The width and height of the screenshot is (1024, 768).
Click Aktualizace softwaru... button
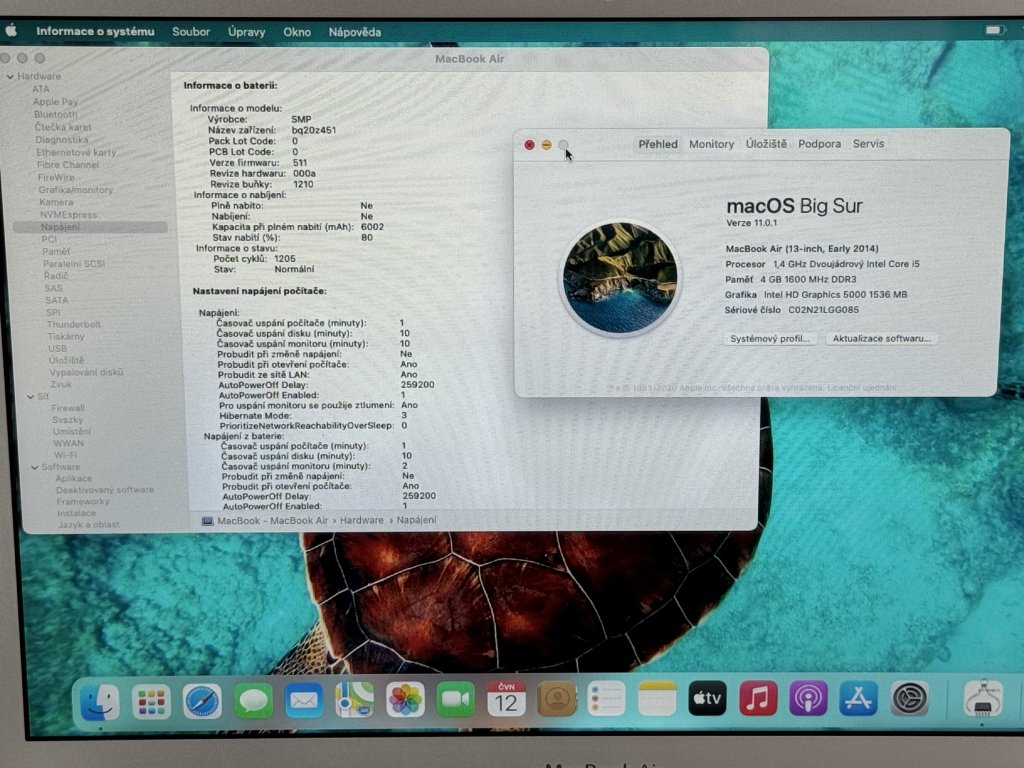882,338
